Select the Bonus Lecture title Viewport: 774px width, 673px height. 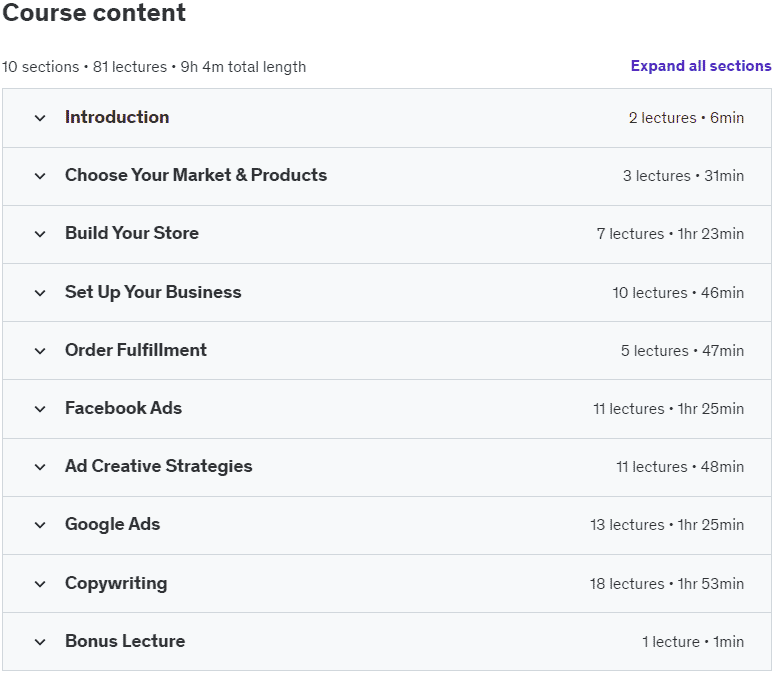click(125, 641)
